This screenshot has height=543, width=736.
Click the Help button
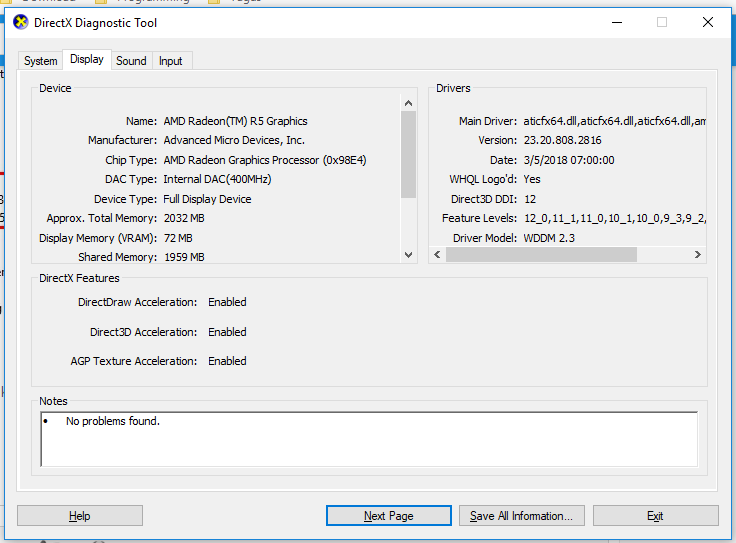[80, 516]
